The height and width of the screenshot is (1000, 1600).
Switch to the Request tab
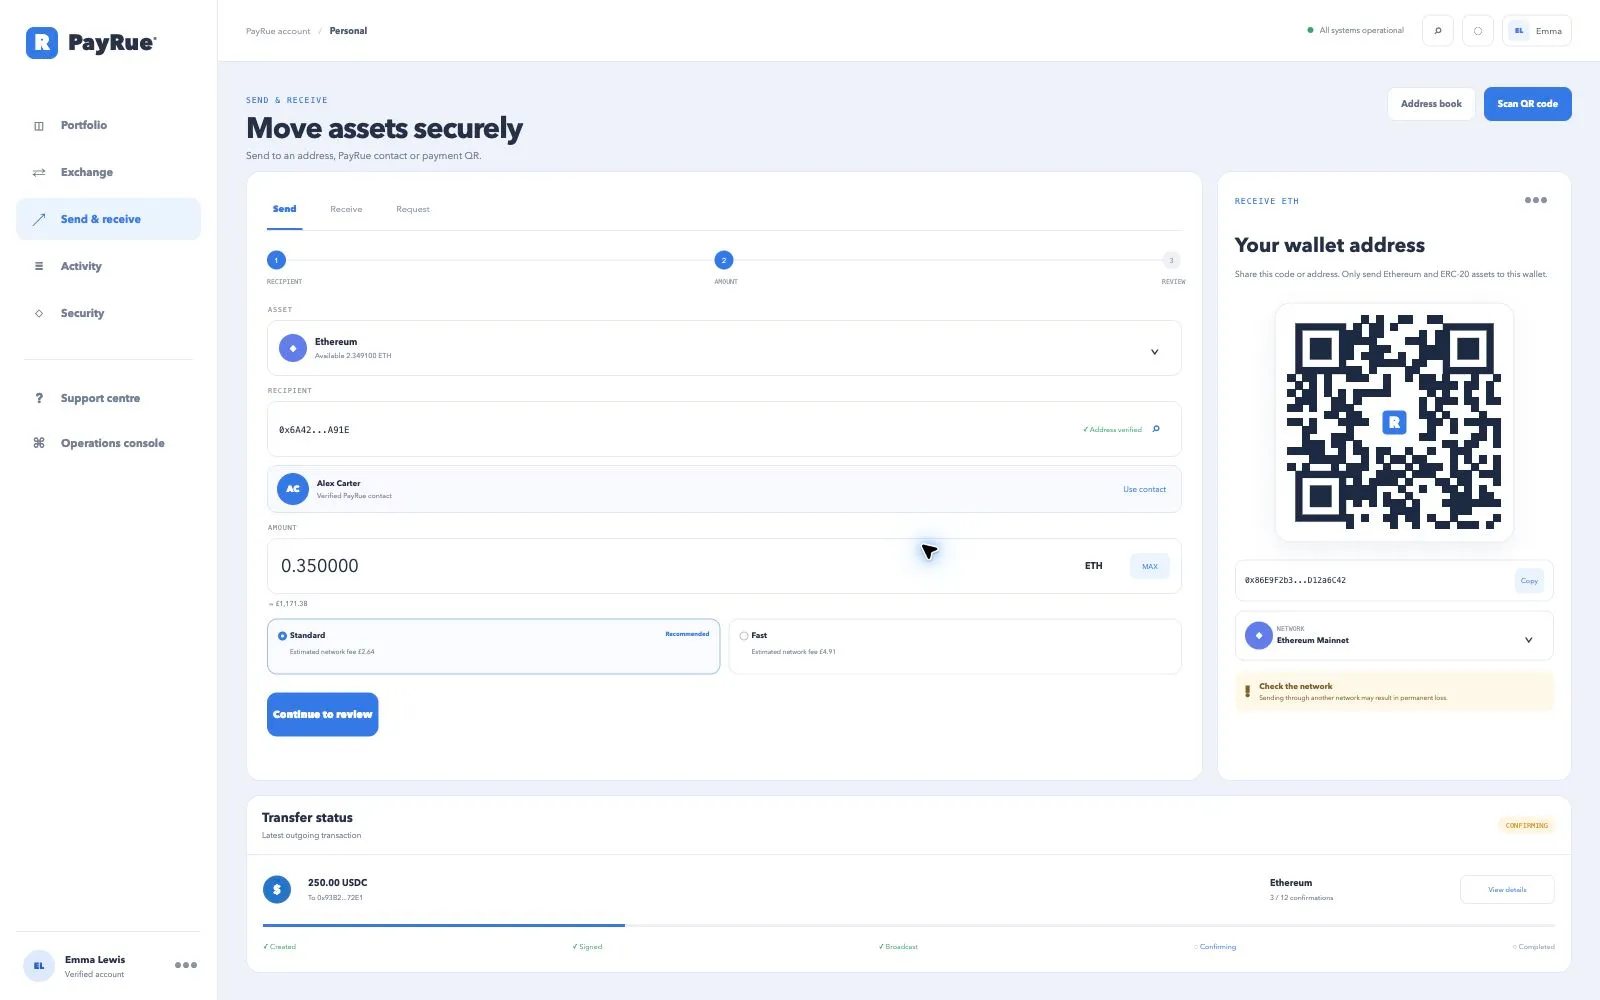[x=413, y=209]
